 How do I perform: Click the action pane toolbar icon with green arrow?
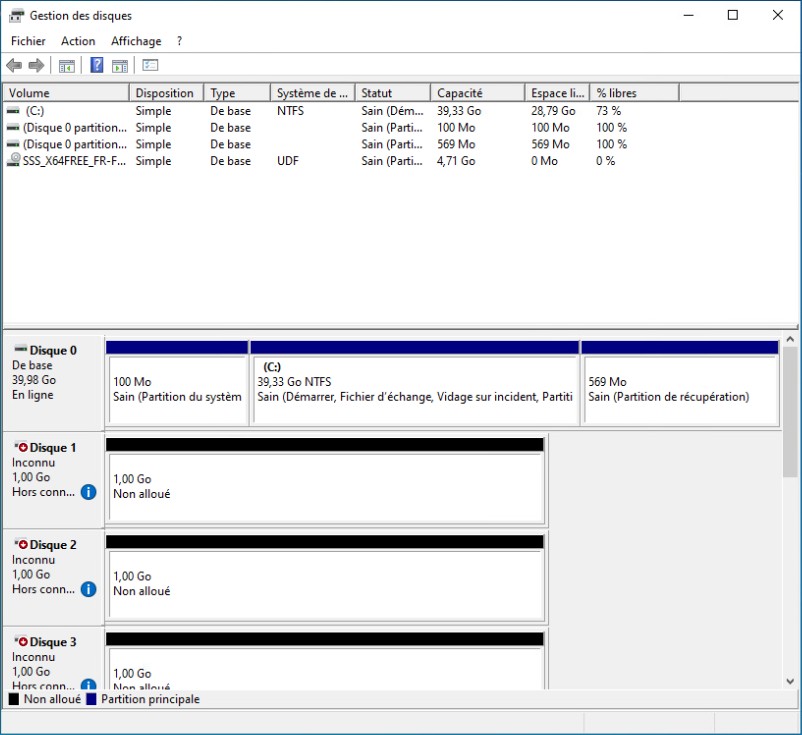coord(120,65)
